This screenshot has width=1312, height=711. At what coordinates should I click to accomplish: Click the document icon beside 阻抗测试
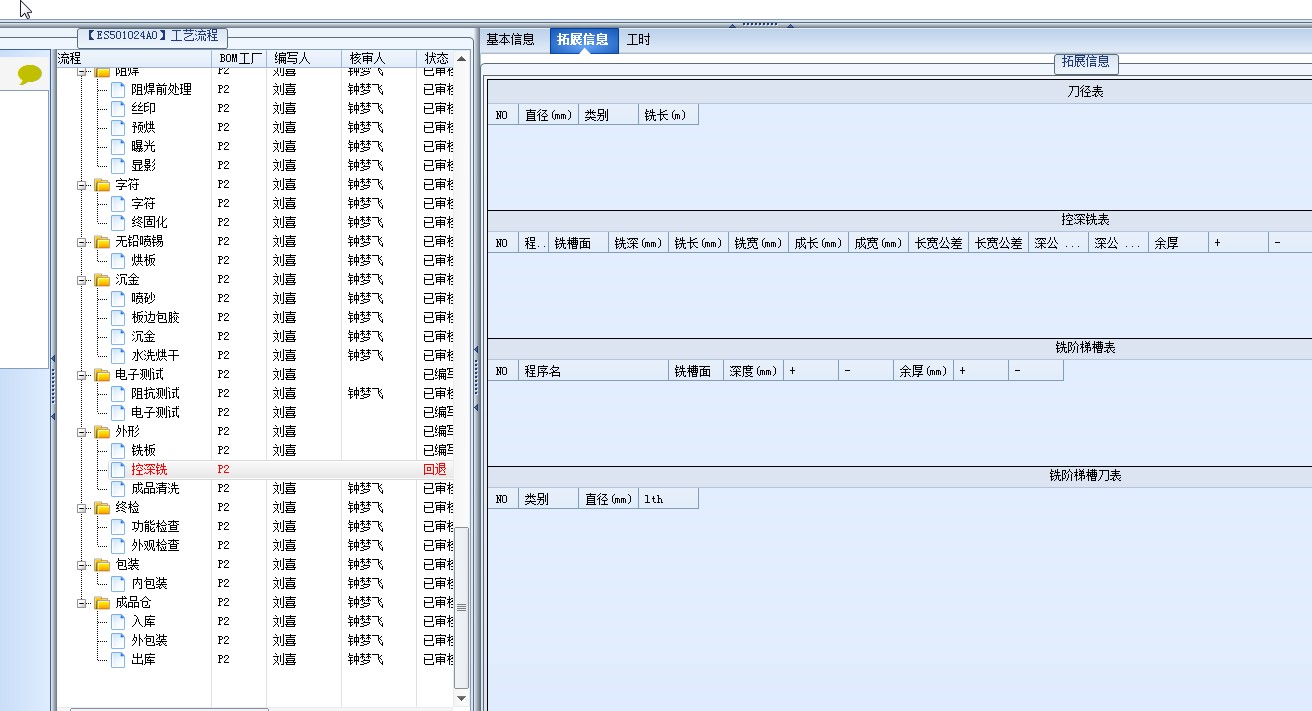(x=118, y=393)
